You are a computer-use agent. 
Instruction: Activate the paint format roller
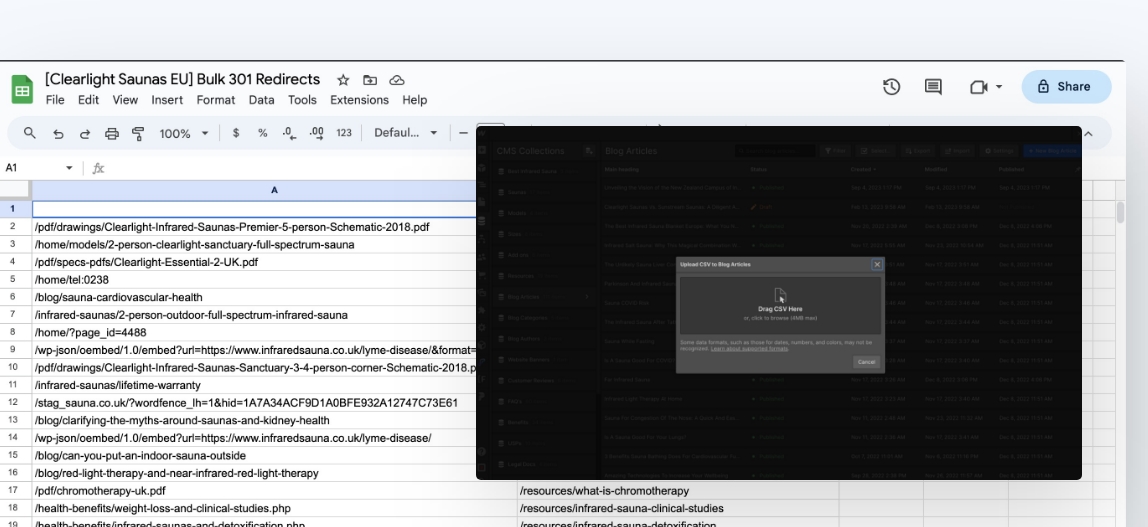click(x=138, y=133)
